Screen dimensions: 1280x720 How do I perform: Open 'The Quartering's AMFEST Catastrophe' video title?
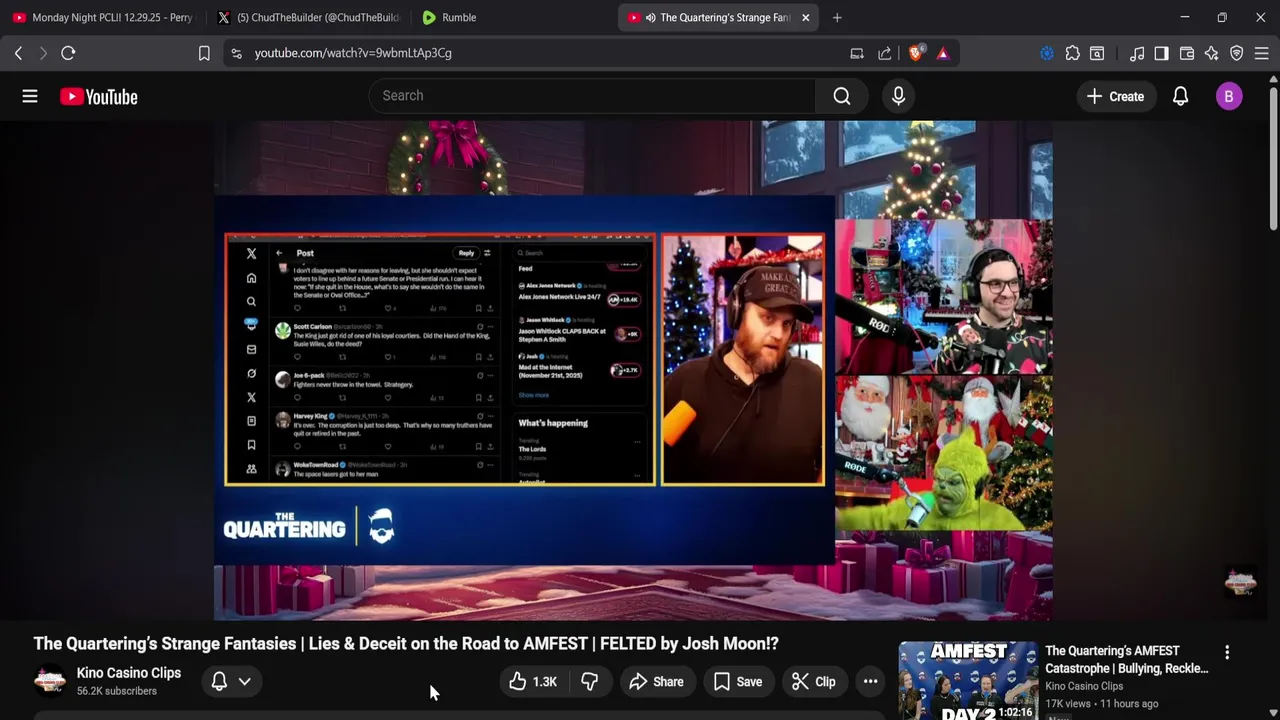(x=1127, y=659)
